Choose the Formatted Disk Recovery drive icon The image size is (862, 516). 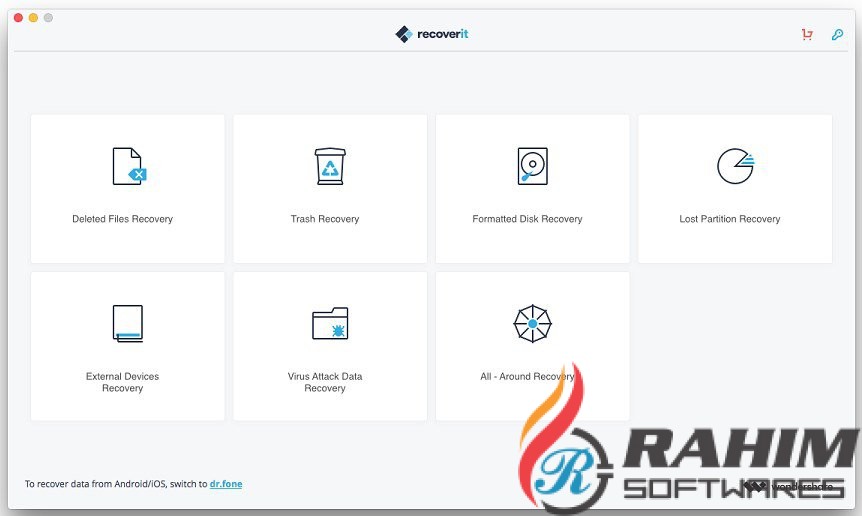click(532, 166)
